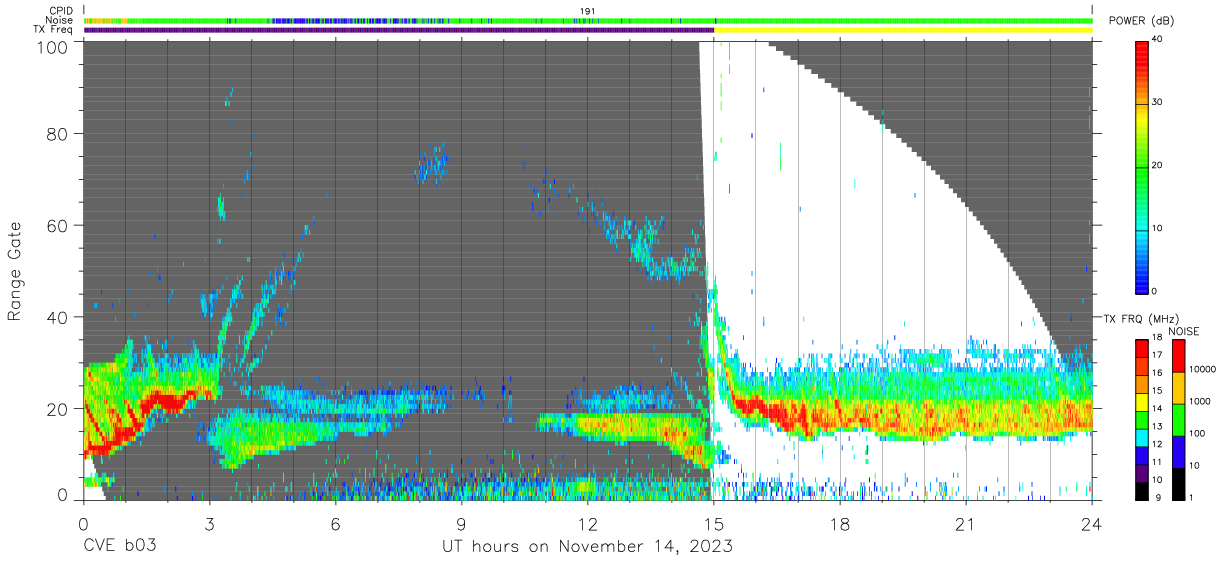The image size is (1228, 567).
Task: Click the x-axis tick label '15'
Action: pyautogui.click(x=714, y=523)
